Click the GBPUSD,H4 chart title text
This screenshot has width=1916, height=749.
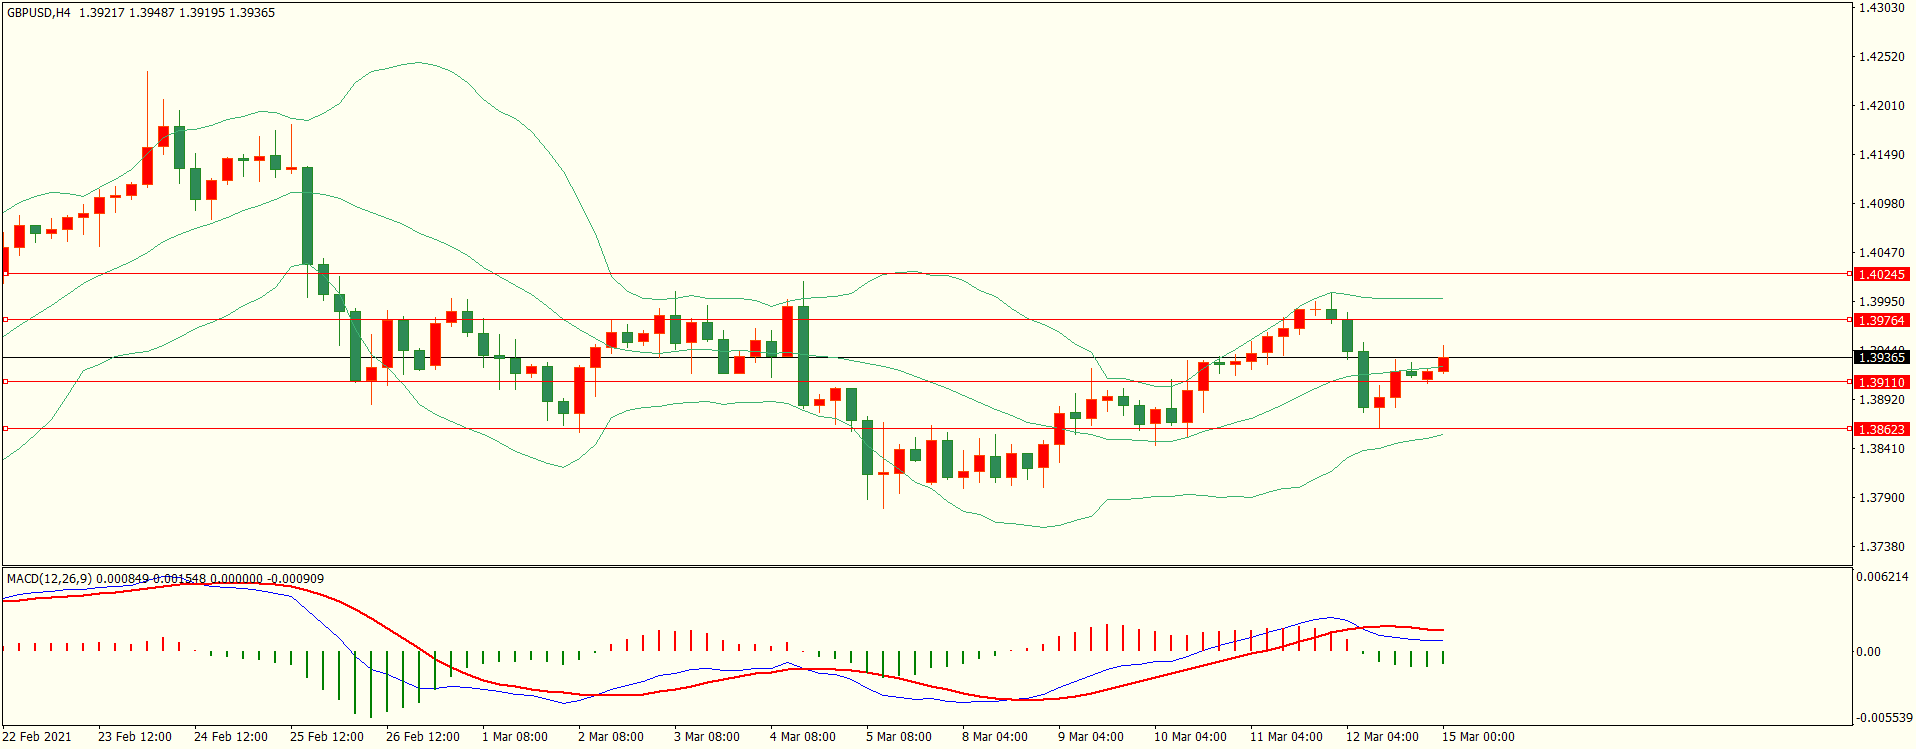(39, 13)
